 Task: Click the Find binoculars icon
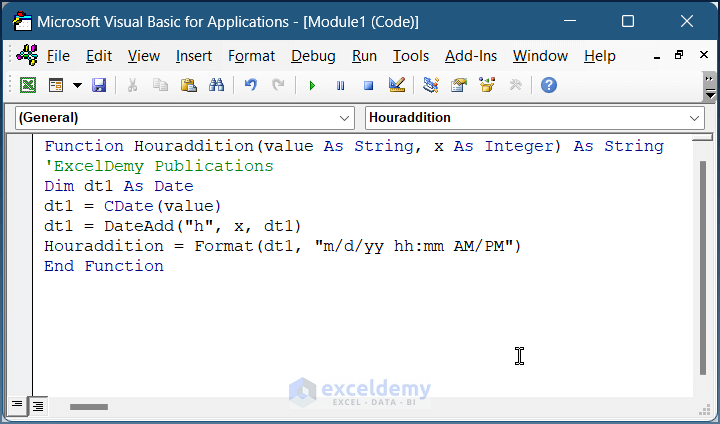[216, 86]
